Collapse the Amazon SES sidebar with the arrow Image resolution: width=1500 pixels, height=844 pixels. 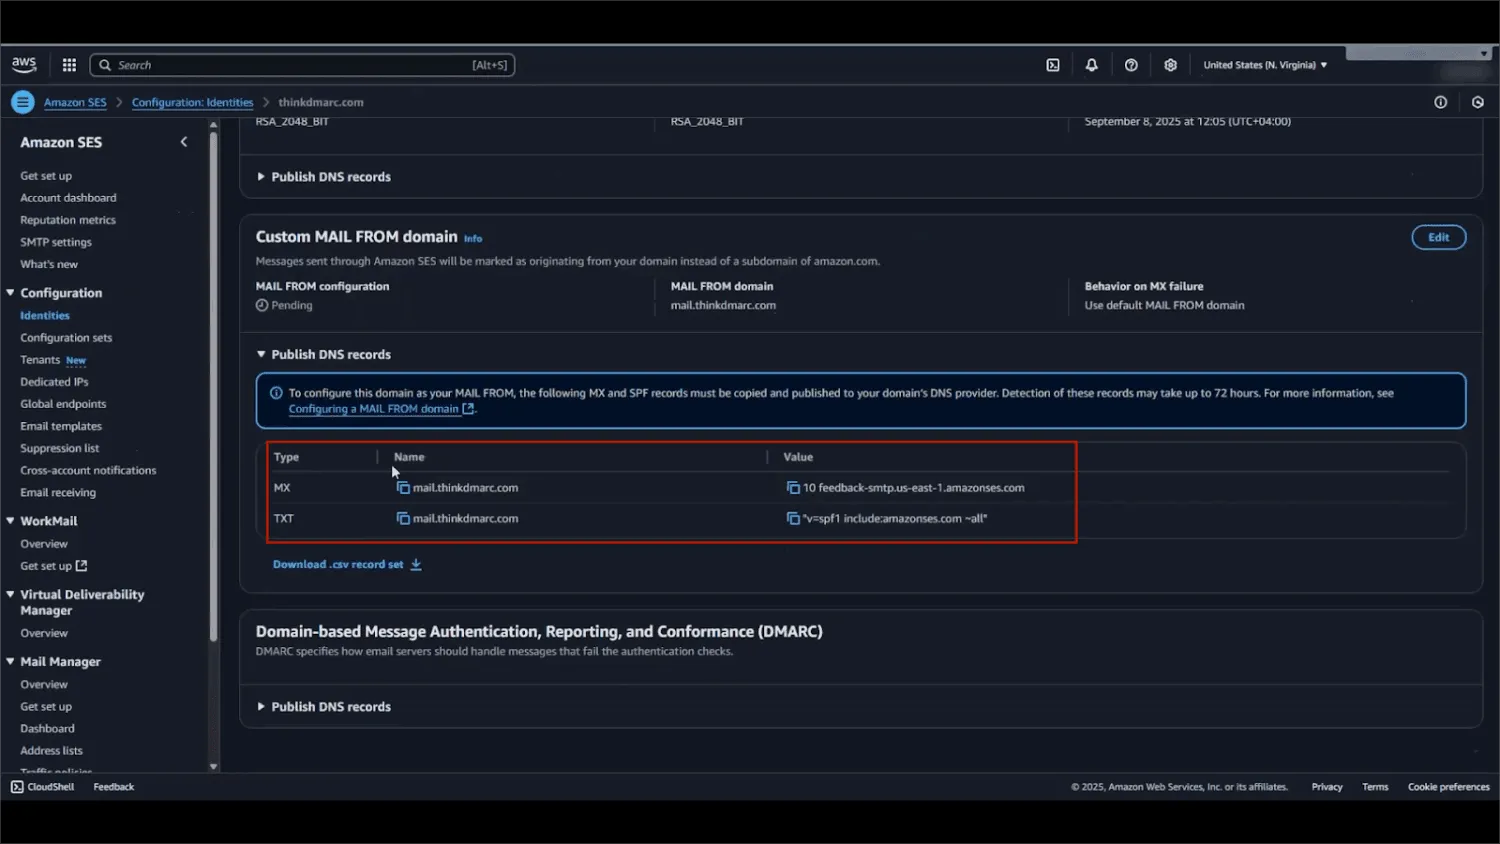[x=184, y=142]
